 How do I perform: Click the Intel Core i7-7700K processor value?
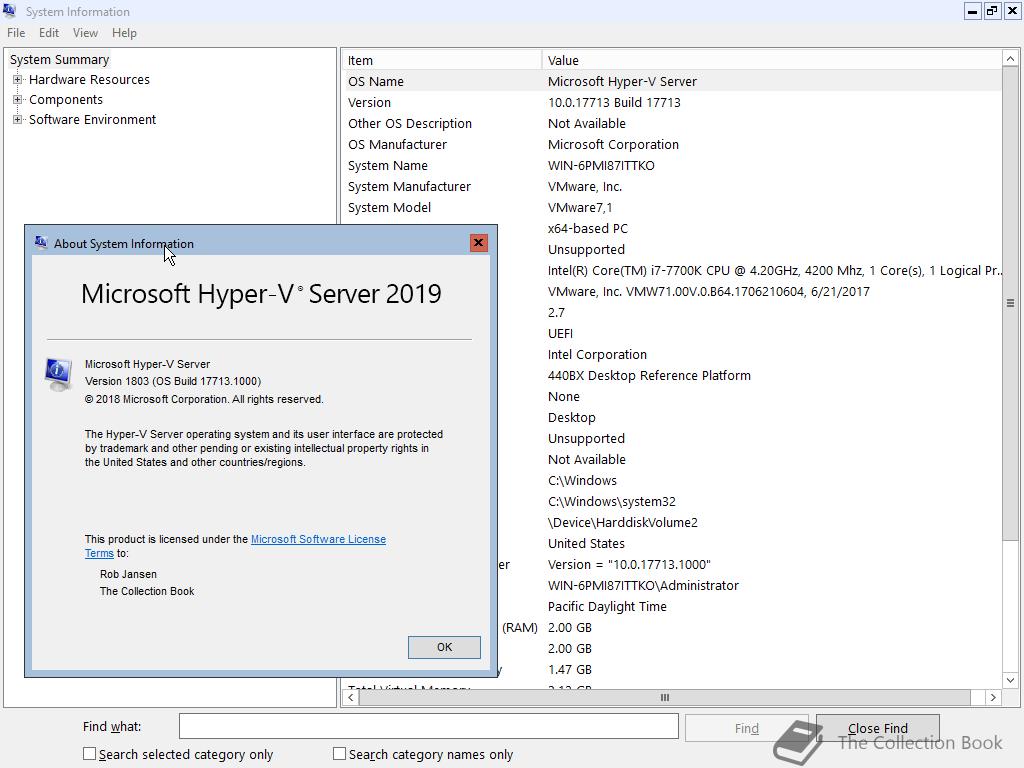point(774,270)
